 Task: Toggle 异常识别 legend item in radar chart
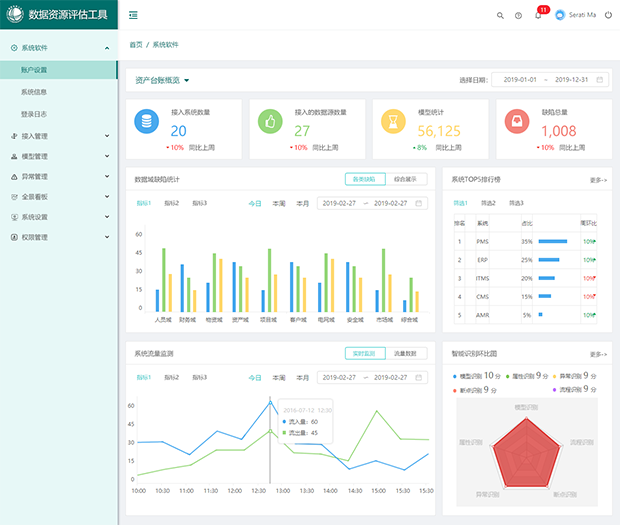(574, 376)
